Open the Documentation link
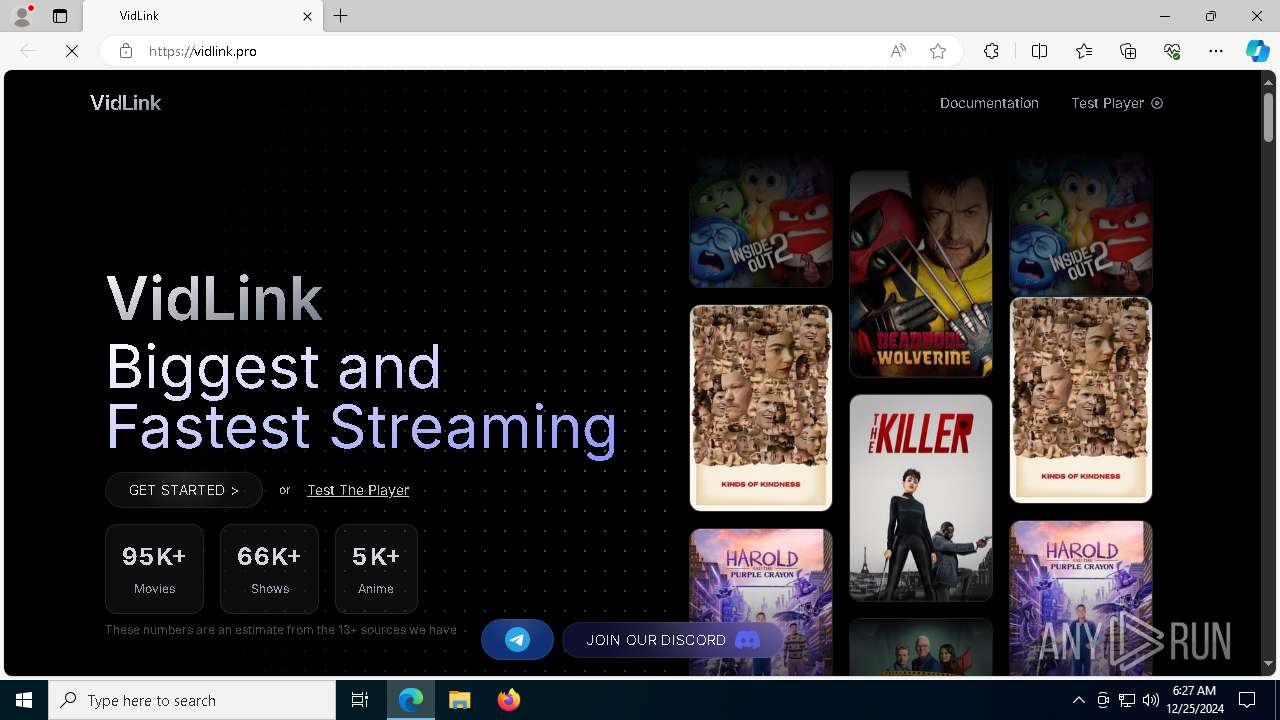The height and width of the screenshot is (720, 1280). click(x=989, y=103)
